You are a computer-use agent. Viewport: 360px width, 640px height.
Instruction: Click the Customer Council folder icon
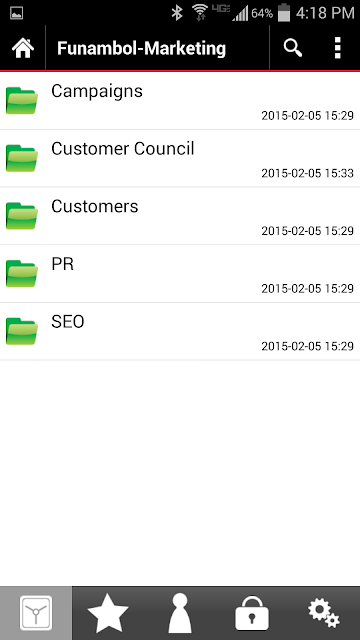pos(22,158)
